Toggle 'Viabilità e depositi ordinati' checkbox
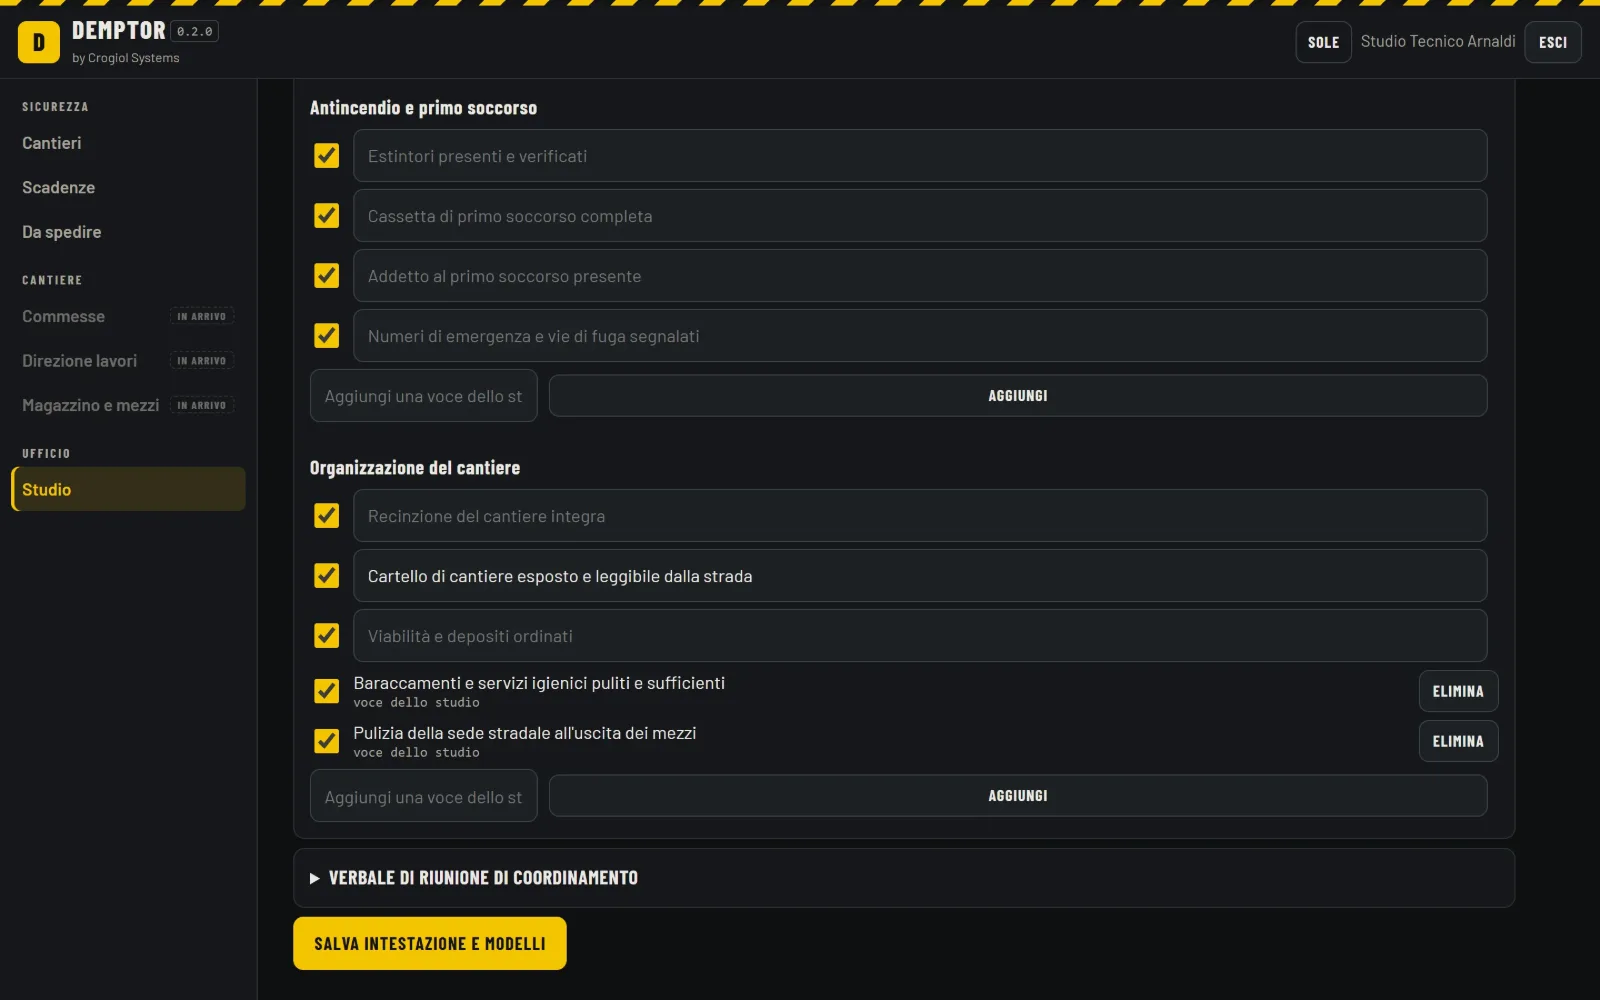Screen dimensions: 1600x1000 click(x=326, y=636)
